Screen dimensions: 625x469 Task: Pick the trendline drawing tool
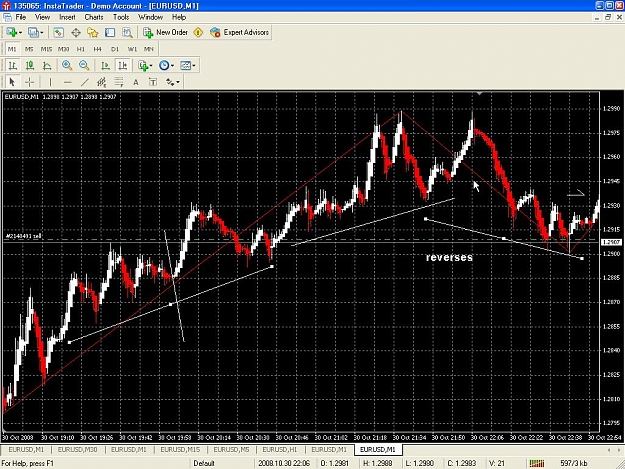click(85, 82)
